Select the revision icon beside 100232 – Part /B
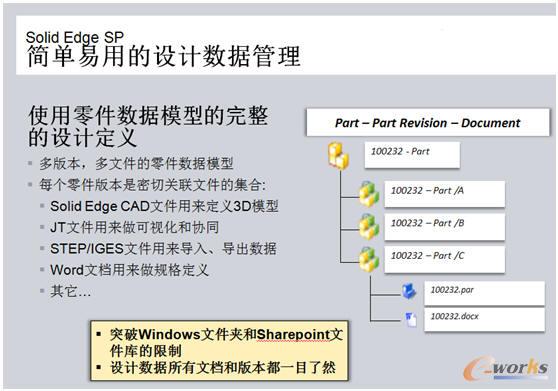This screenshot has width=558, height=391. pos(369,227)
